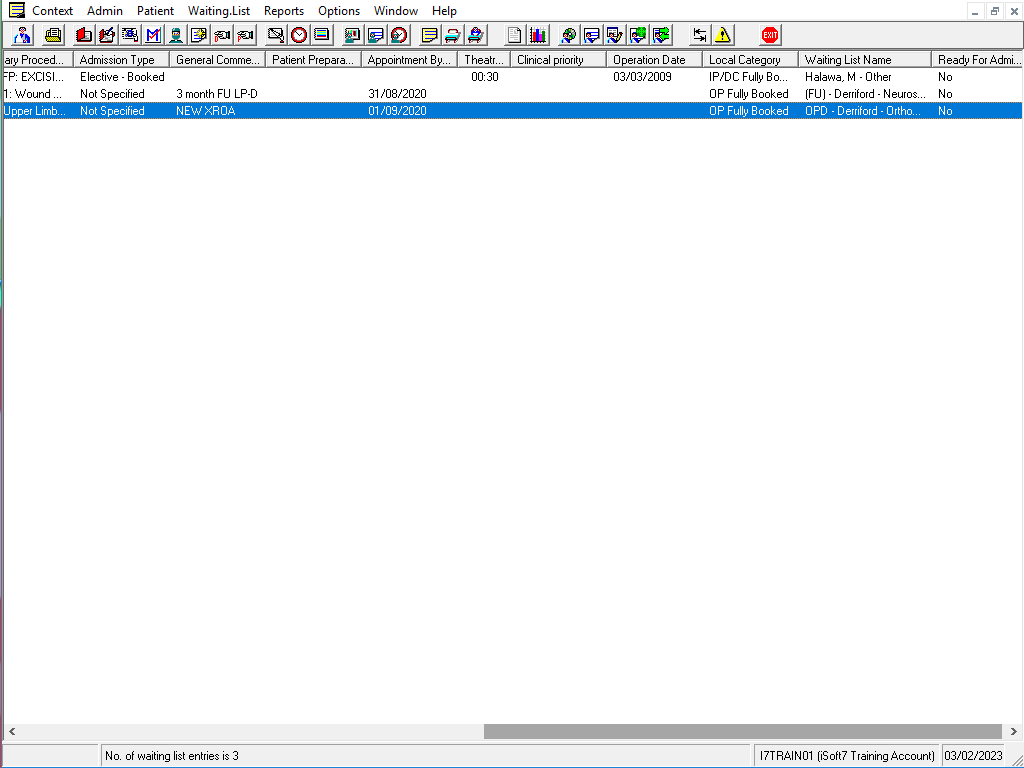Click the form with yellow star icon
The width and height of the screenshot is (1024, 768).
tap(199, 35)
